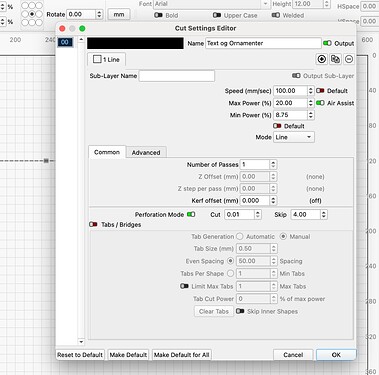The width and height of the screenshot is (379, 375).
Task: Toggle Output Sub-Layer switch
Action: [296, 76]
